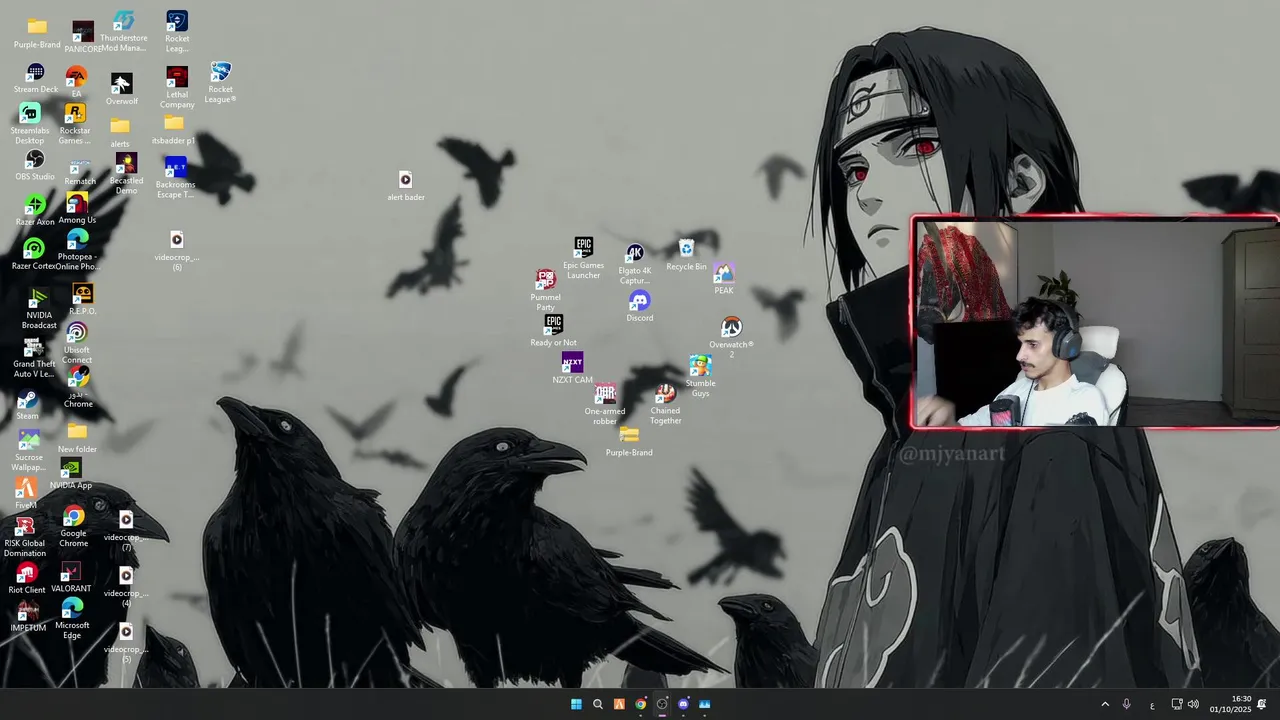Launch the R.E.P.O. game shortcut
Screen dimensions: 1280x720
(83, 299)
